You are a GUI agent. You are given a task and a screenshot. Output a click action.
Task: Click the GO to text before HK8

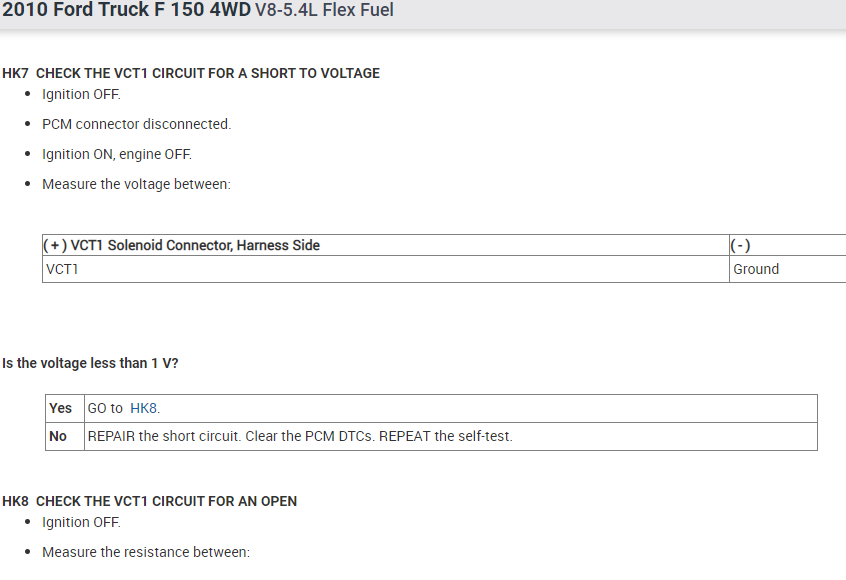pyautogui.click(x=105, y=408)
